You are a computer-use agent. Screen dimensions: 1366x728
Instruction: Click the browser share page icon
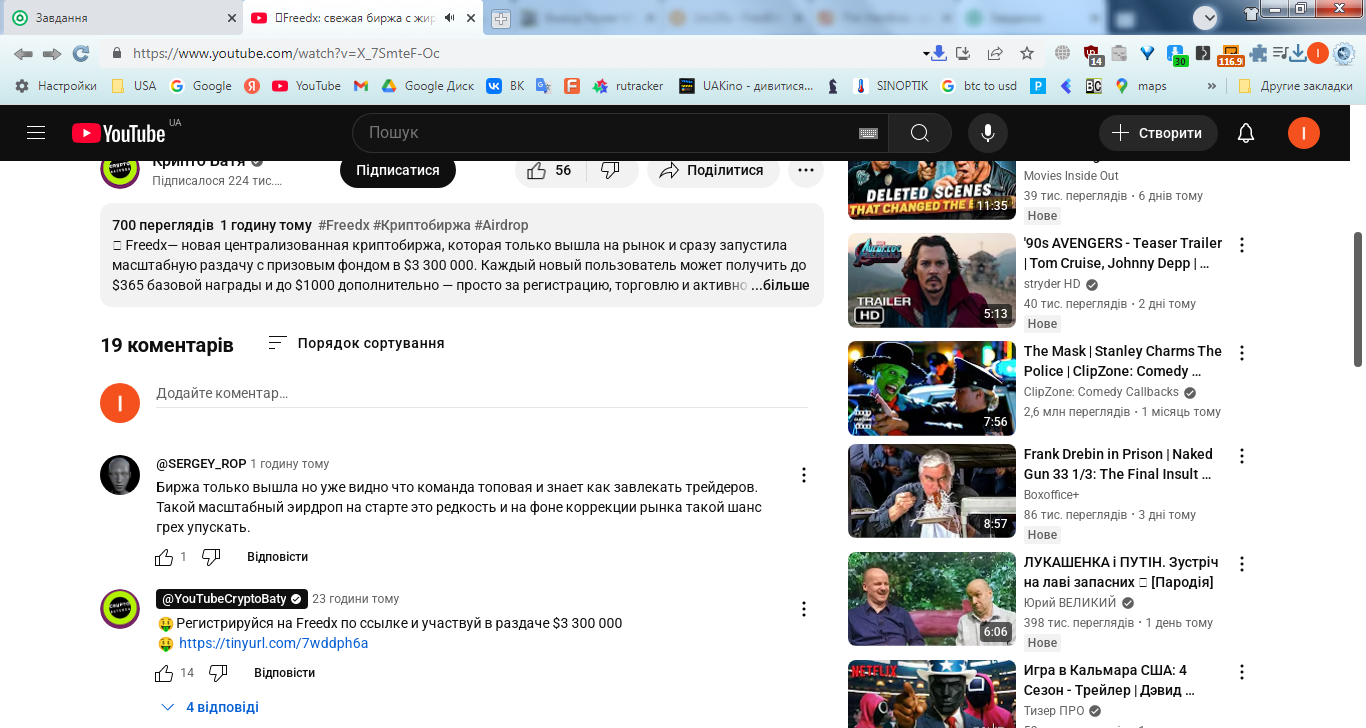click(x=995, y=53)
